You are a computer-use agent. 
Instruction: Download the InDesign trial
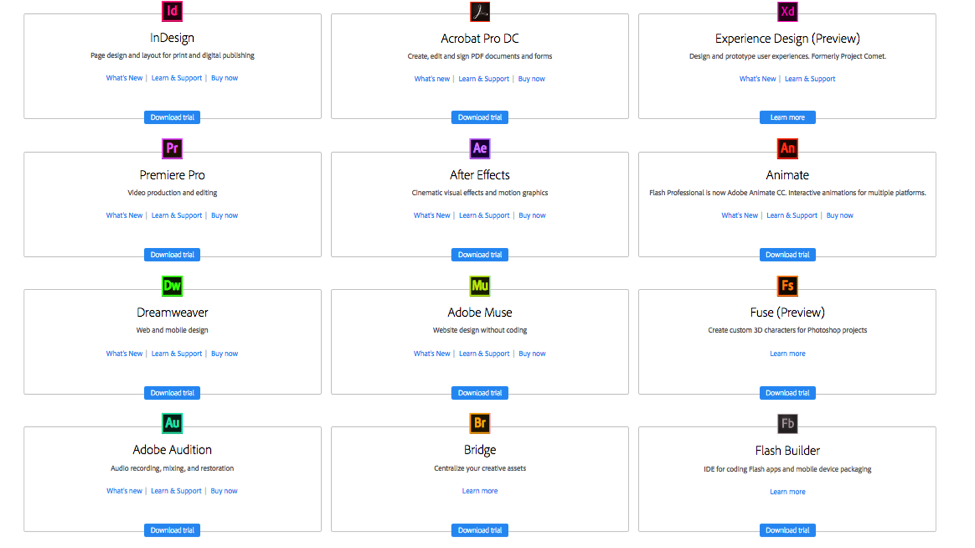(x=172, y=118)
